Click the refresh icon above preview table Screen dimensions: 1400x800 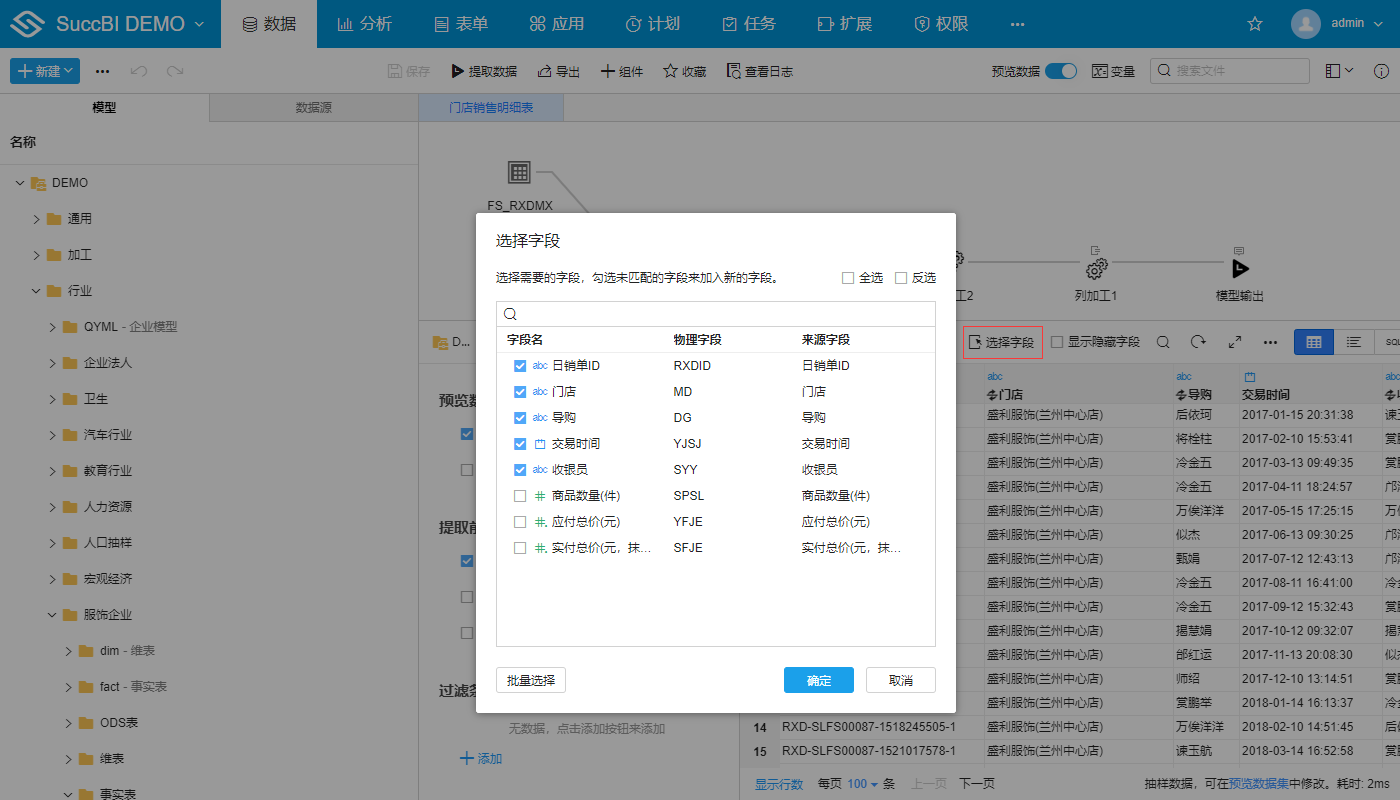[x=1198, y=341]
